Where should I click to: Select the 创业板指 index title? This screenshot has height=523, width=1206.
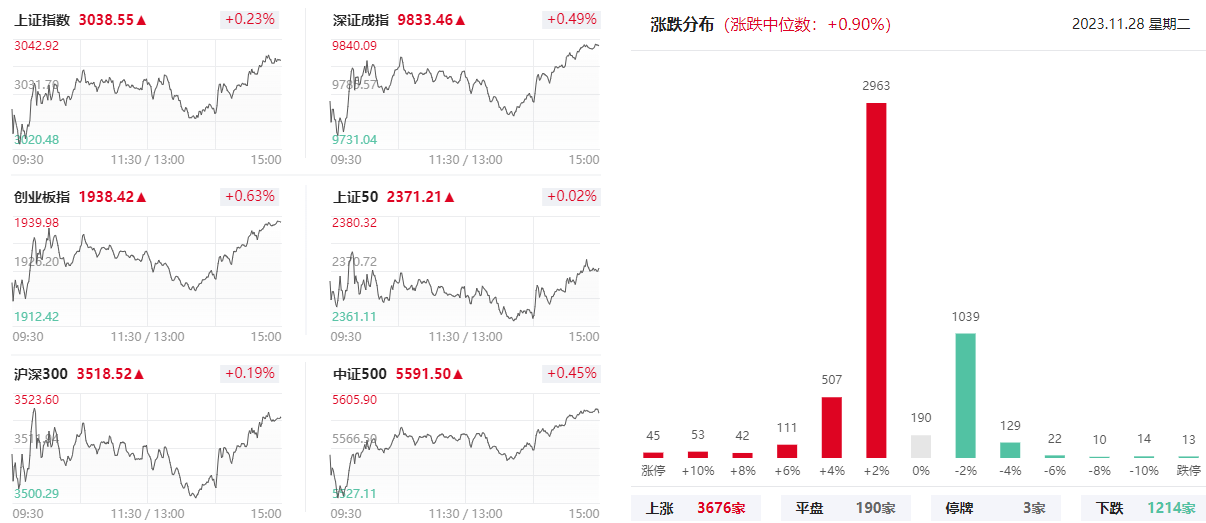pyautogui.click(x=42, y=197)
